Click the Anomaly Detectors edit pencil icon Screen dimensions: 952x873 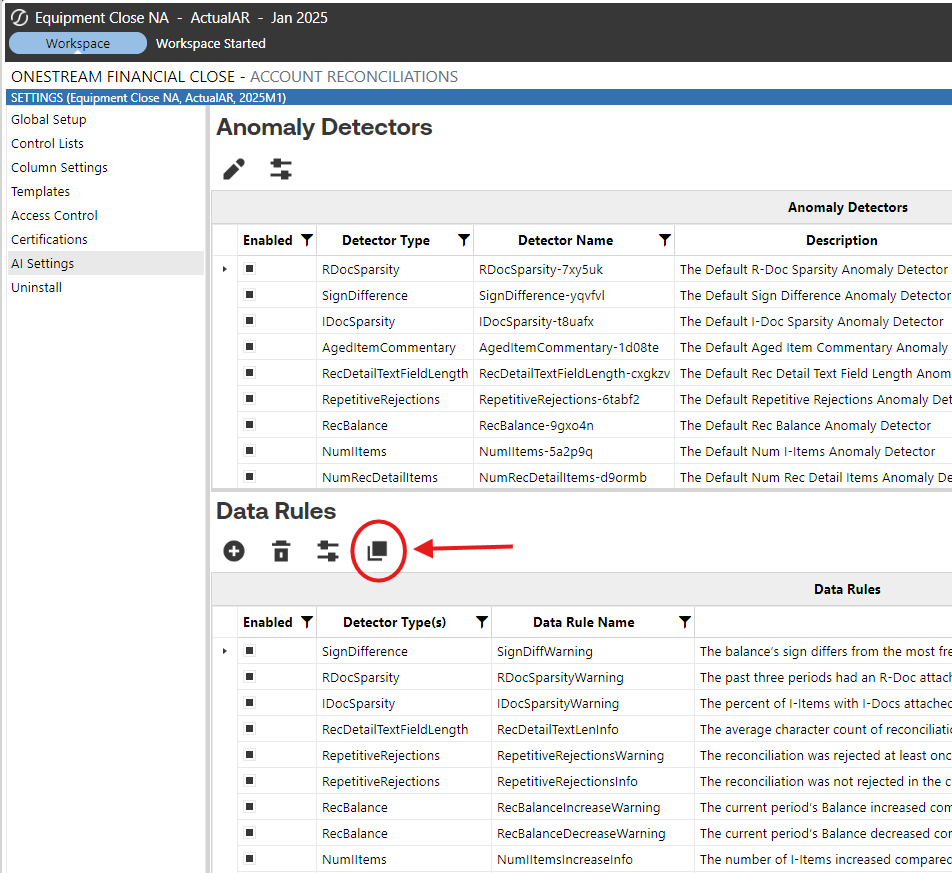click(234, 169)
